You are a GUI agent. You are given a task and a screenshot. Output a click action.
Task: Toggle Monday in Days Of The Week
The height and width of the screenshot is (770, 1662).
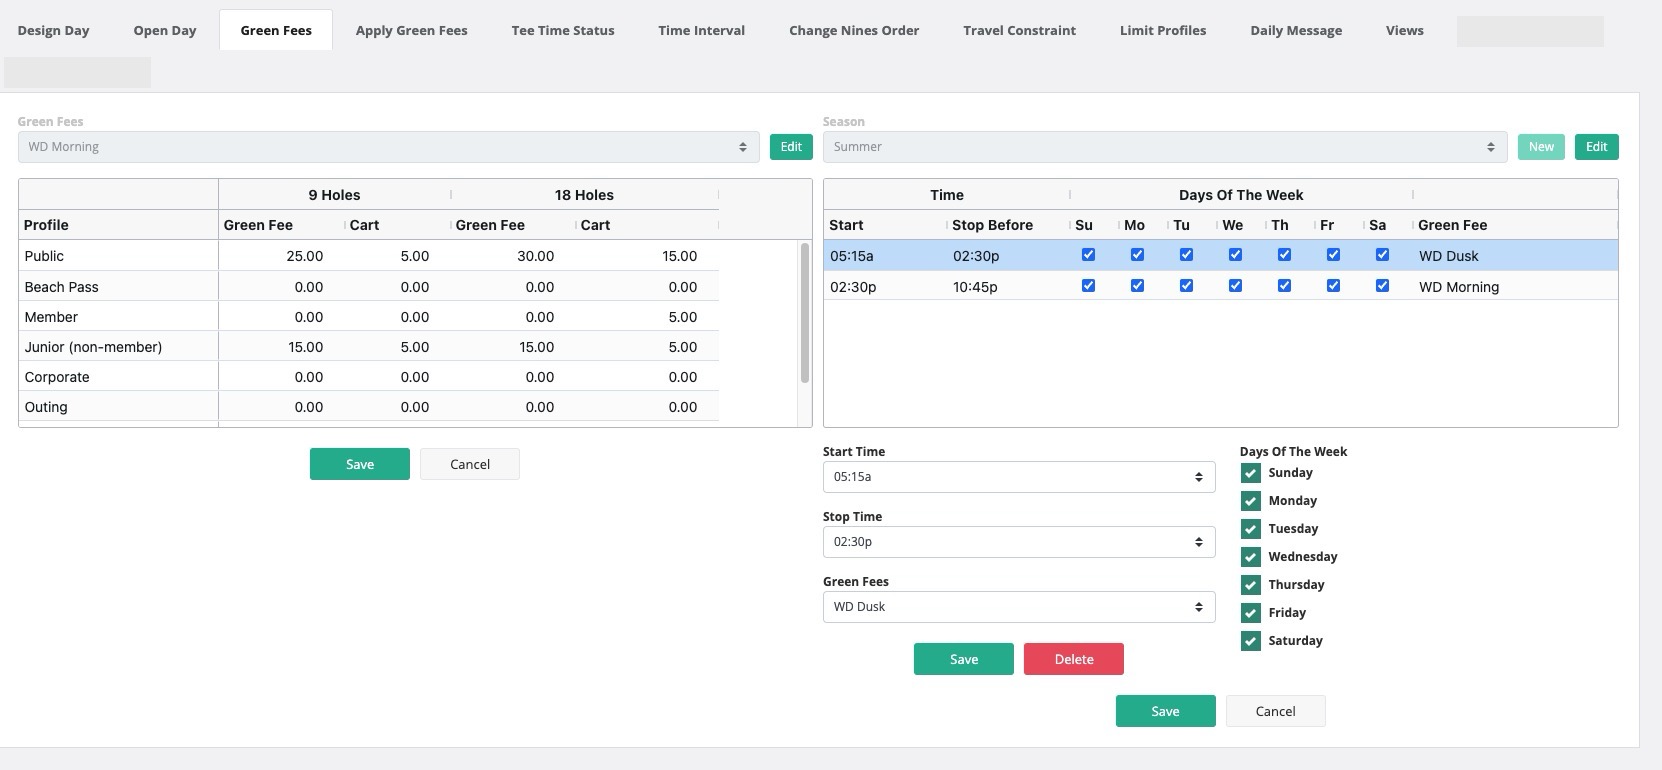[x=1250, y=501]
